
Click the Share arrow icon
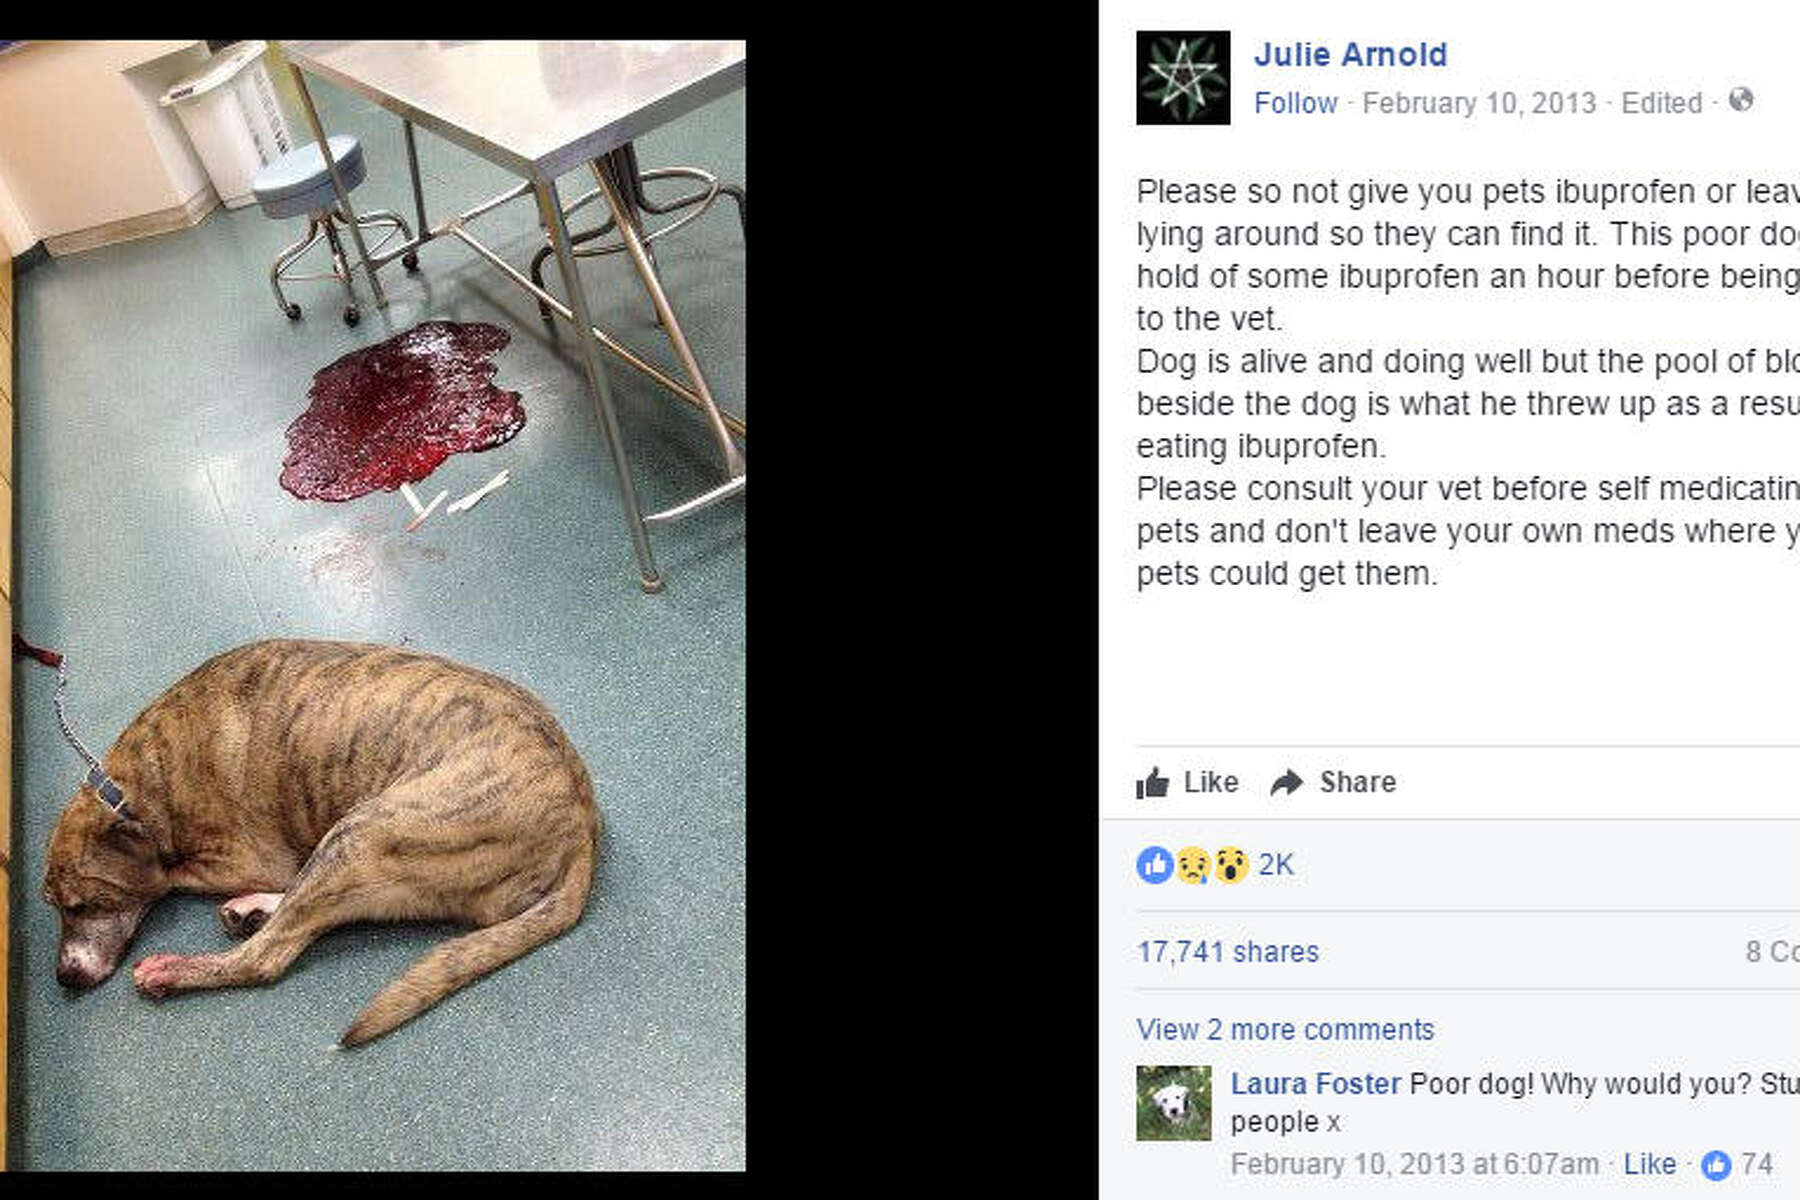pos(1286,782)
